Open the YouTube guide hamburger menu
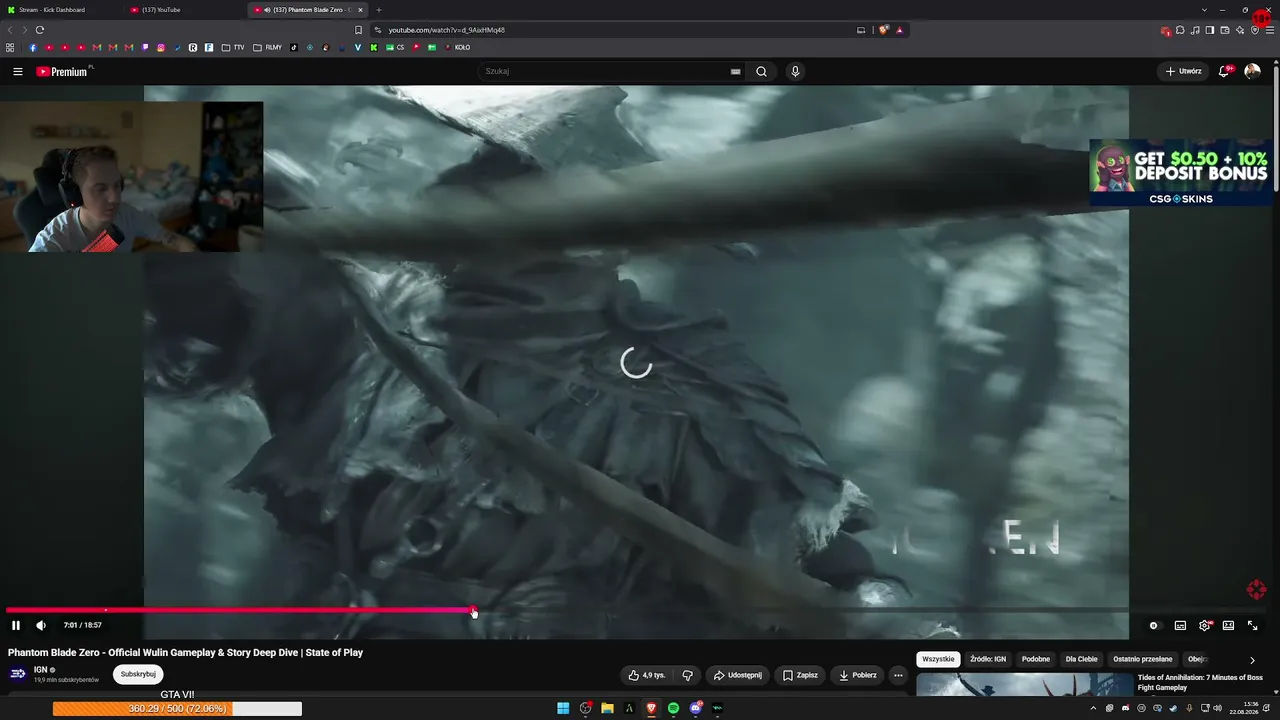Image resolution: width=1280 pixels, height=720 pixels. (x=17, y=72)
